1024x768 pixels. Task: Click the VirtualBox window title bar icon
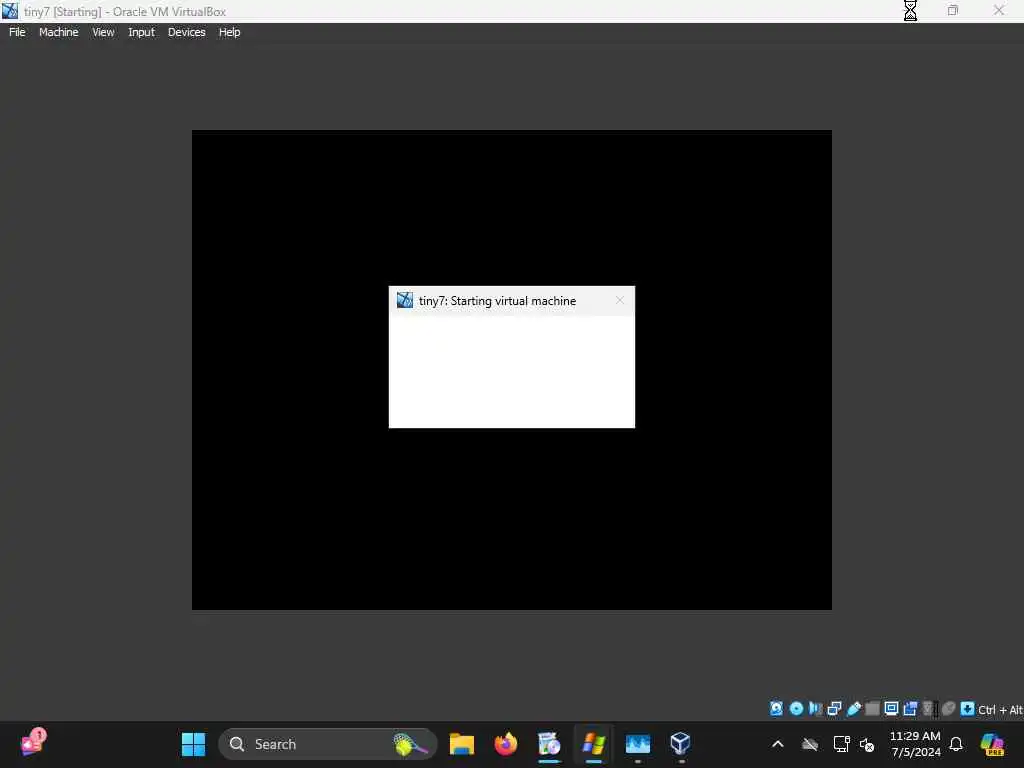tap(10, 11)
